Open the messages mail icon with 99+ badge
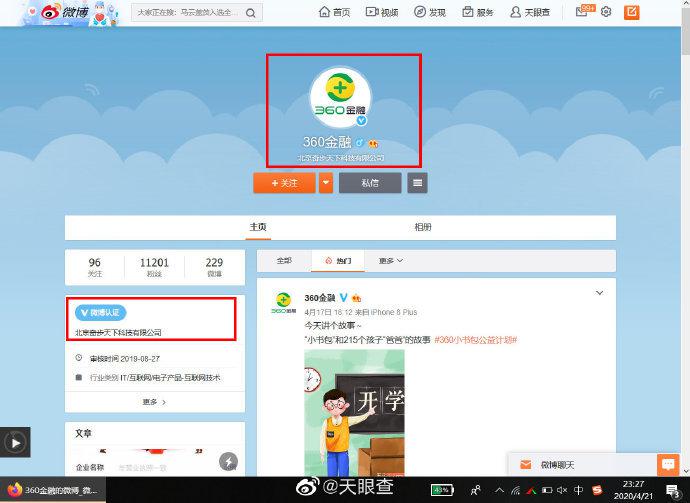 (x=584, y=11)
